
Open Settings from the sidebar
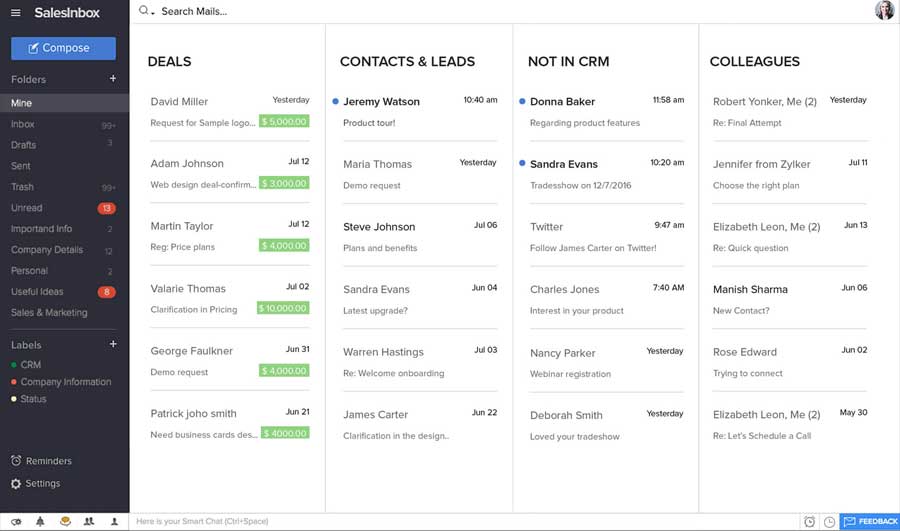tap(43, 483)
